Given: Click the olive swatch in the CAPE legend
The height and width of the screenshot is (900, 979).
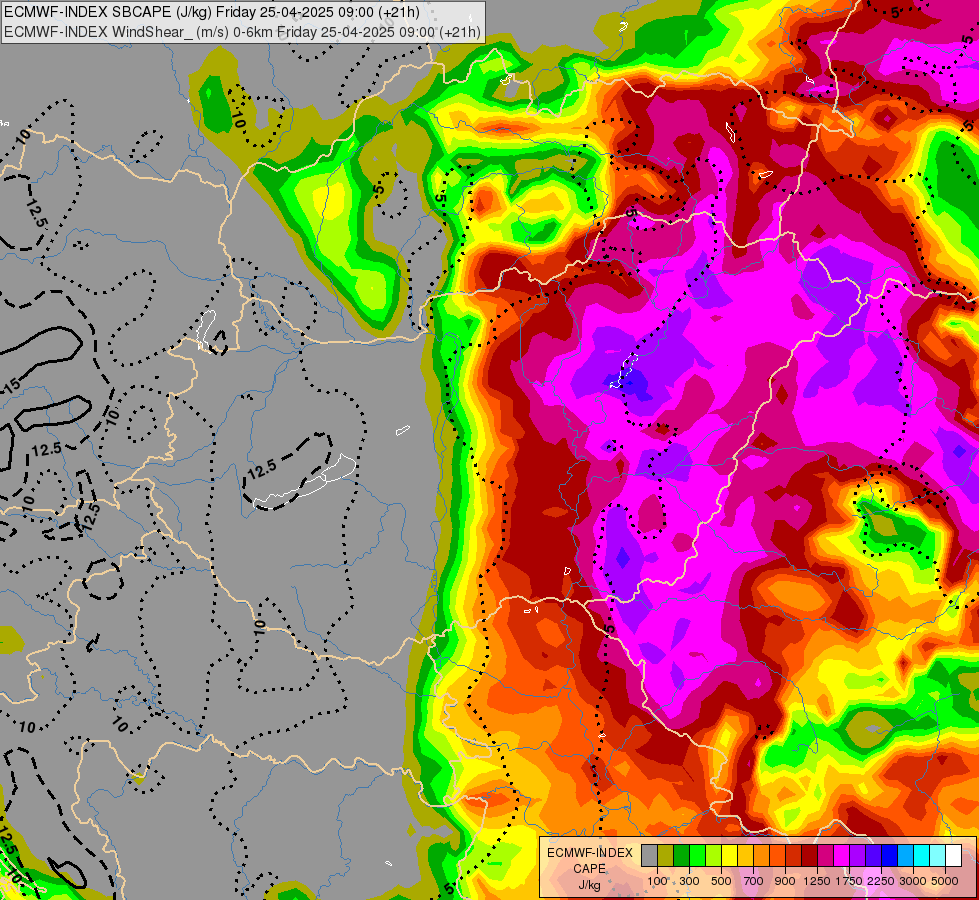Looking at the screenshot, I should (665, 855).
